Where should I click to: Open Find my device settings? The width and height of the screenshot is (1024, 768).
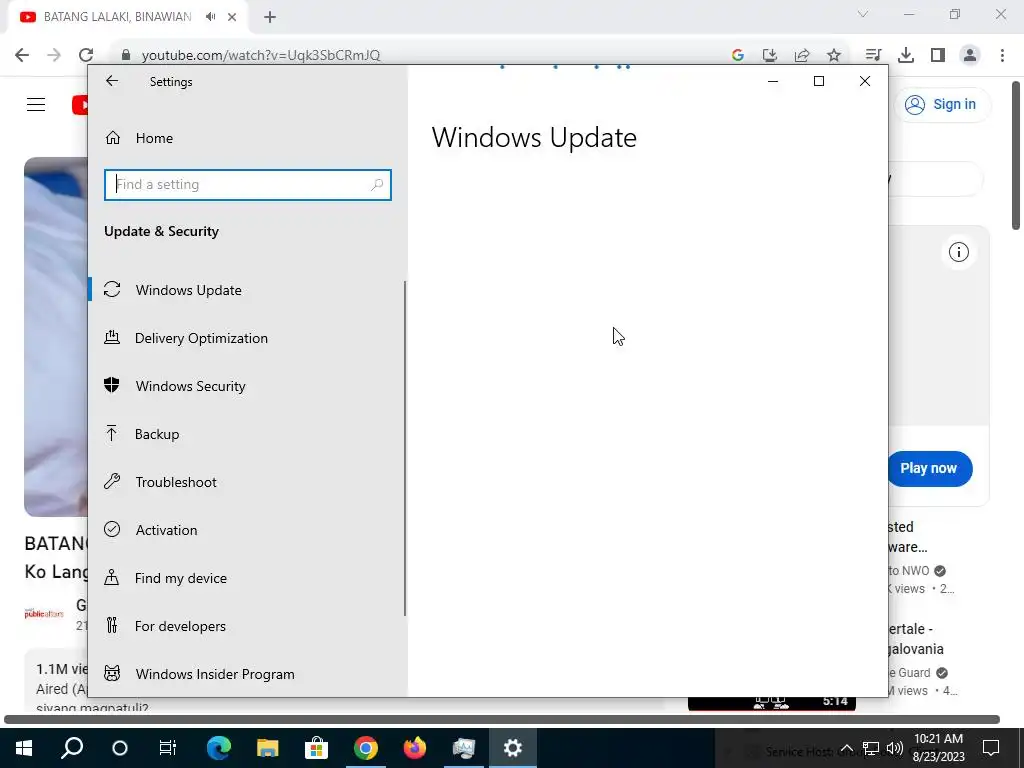(x=248, y=578)
